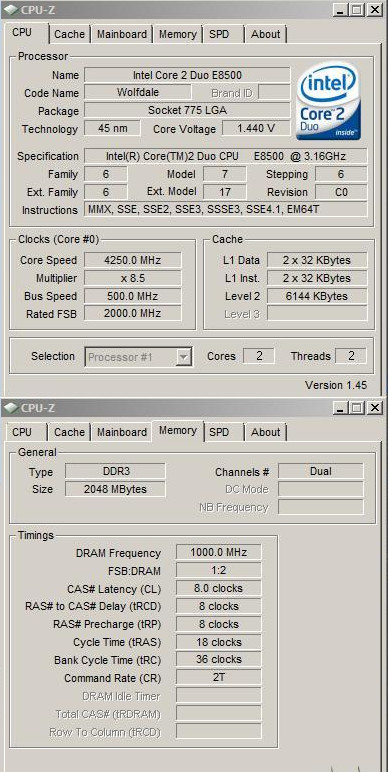Open SPD tab in bottom CPU-Z window
388x772 pixels.
pos(219,432)
